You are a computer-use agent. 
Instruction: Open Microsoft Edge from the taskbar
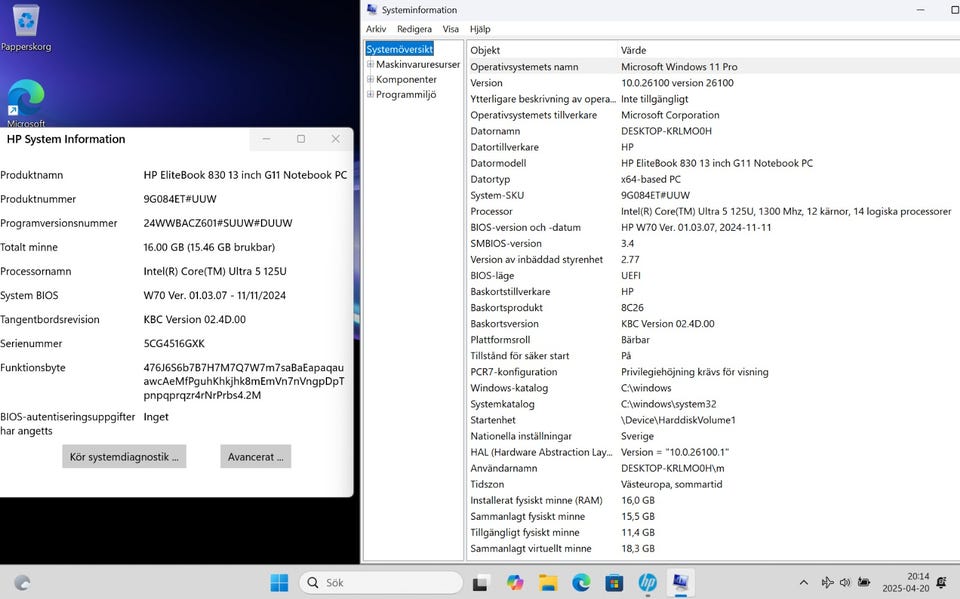(581, 583)
